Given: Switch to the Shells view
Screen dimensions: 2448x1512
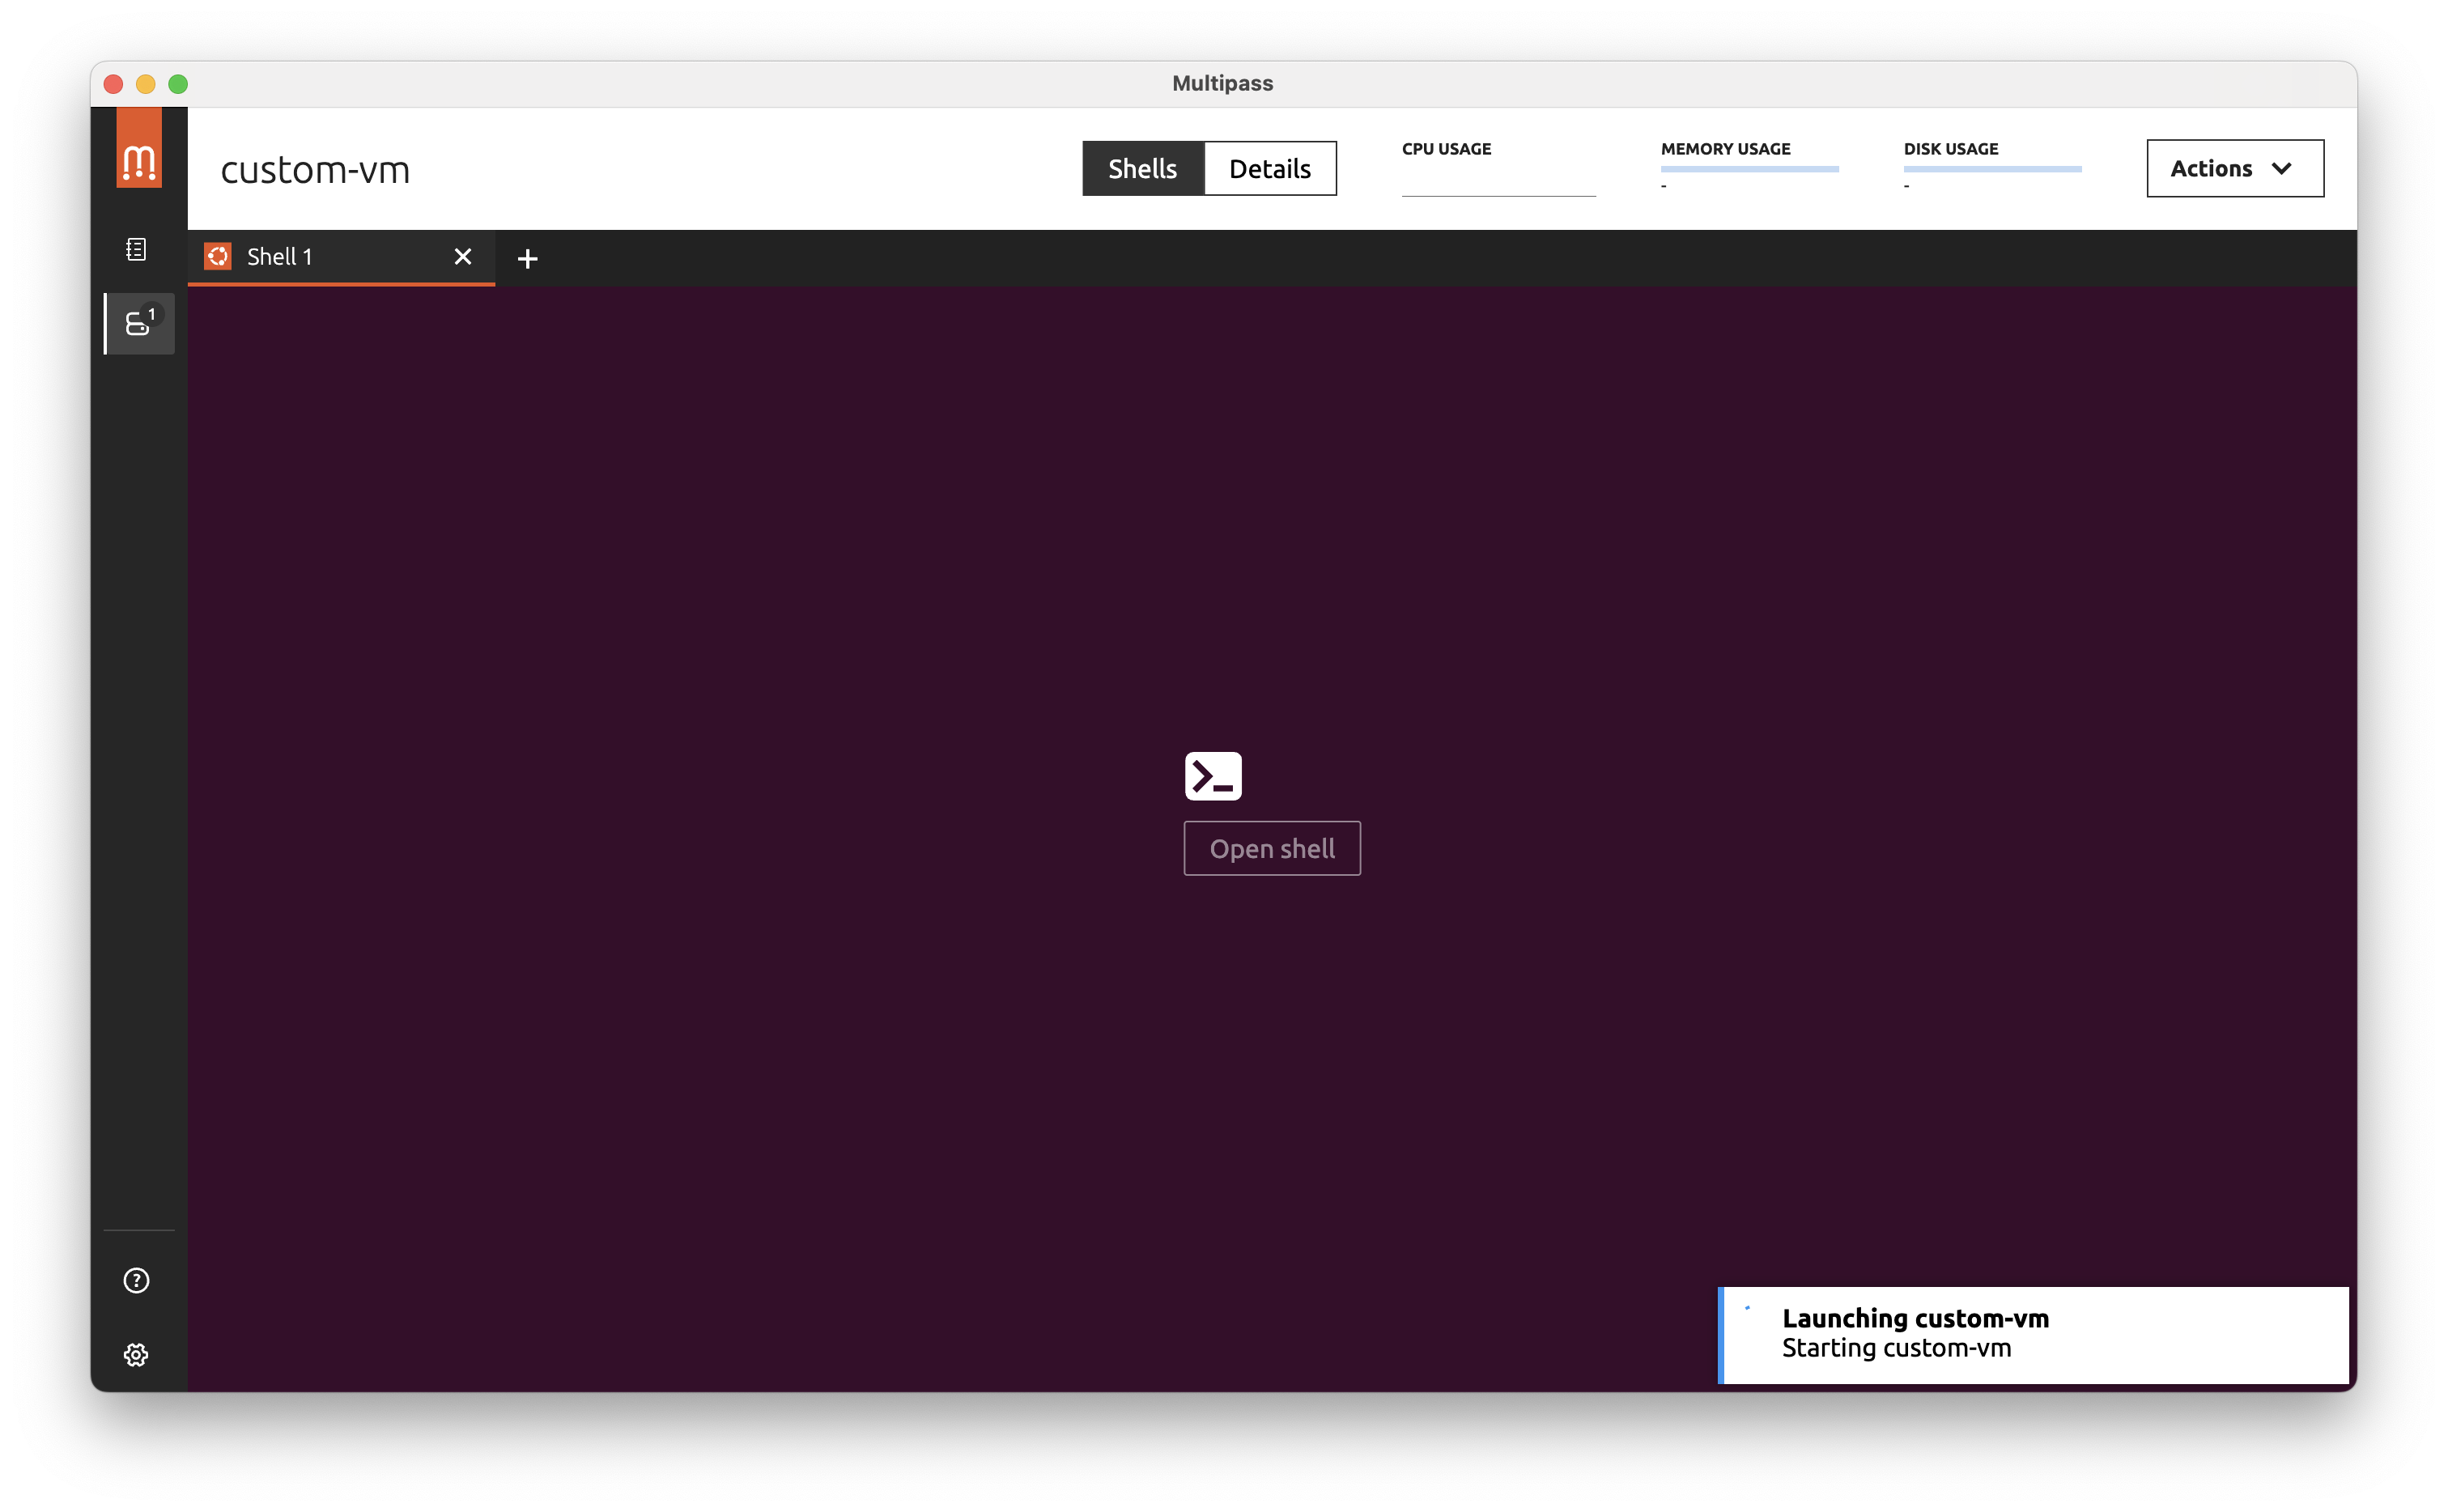Looking at the screenshot, I should (1143, 168).
